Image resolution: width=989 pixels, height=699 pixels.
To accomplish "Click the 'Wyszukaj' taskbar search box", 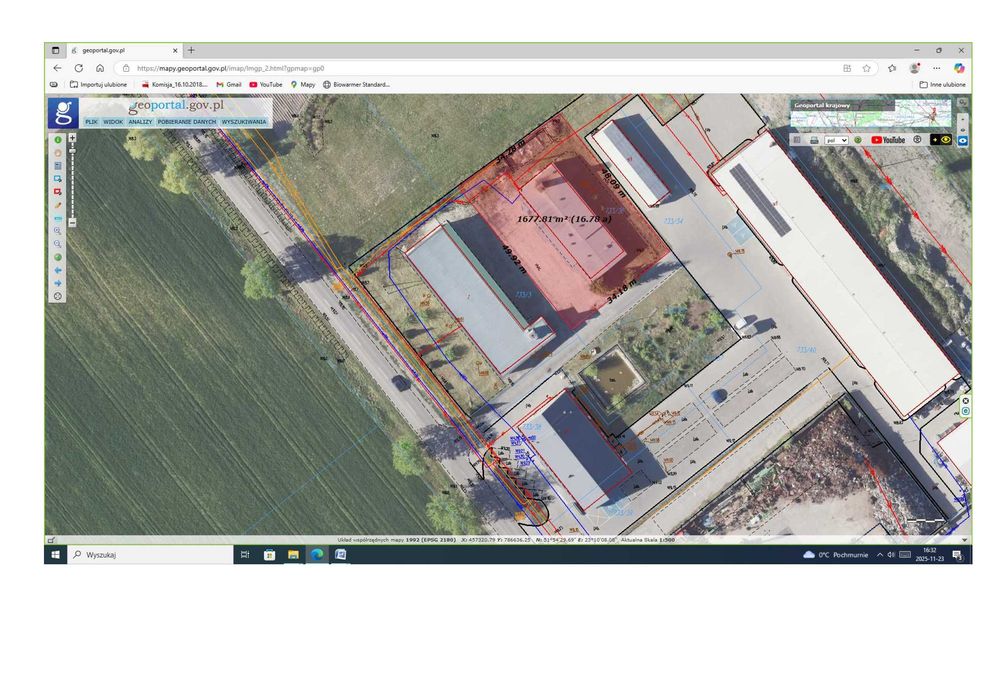I will (x=150, y=555).
